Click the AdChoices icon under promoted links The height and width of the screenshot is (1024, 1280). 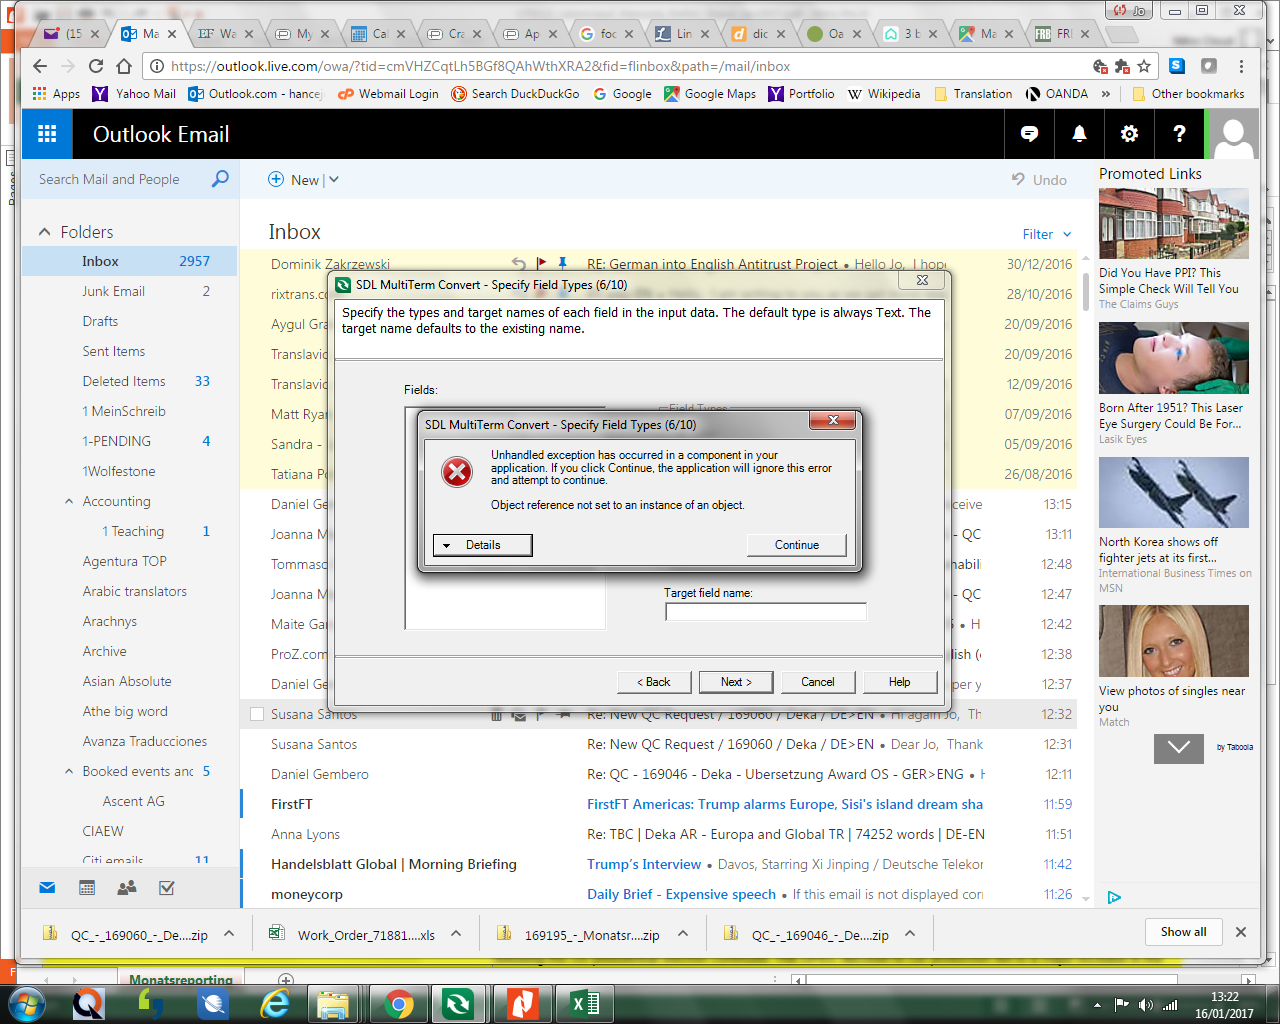click(1114, 898)
